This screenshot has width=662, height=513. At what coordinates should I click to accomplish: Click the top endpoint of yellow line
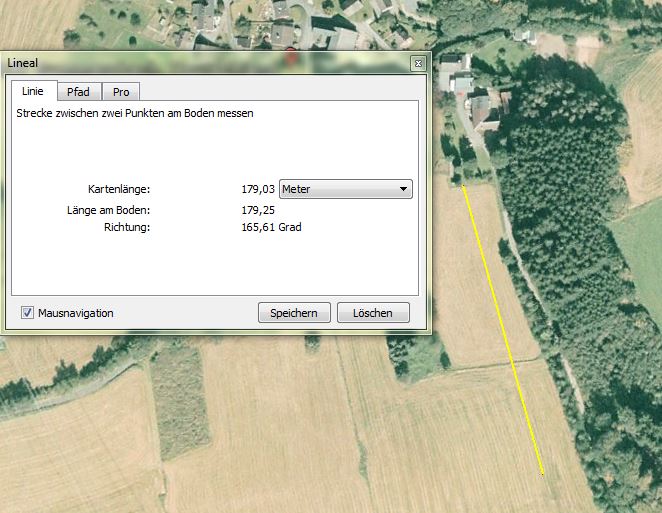pyautogui.click(x=463, y=185)
